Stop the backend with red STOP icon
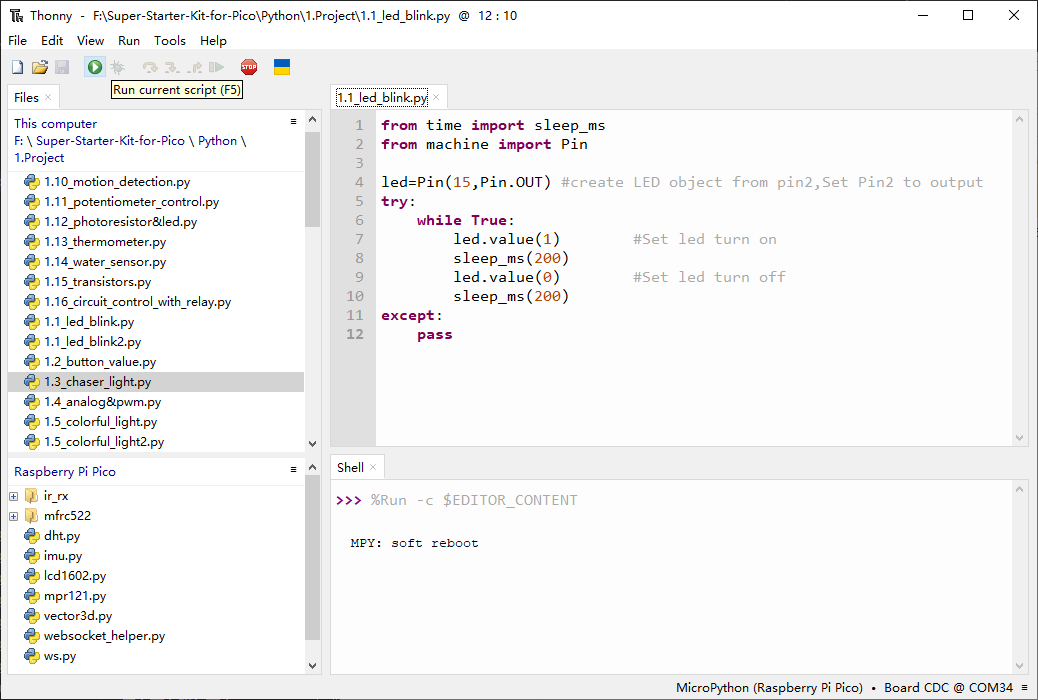 point(249,67)
